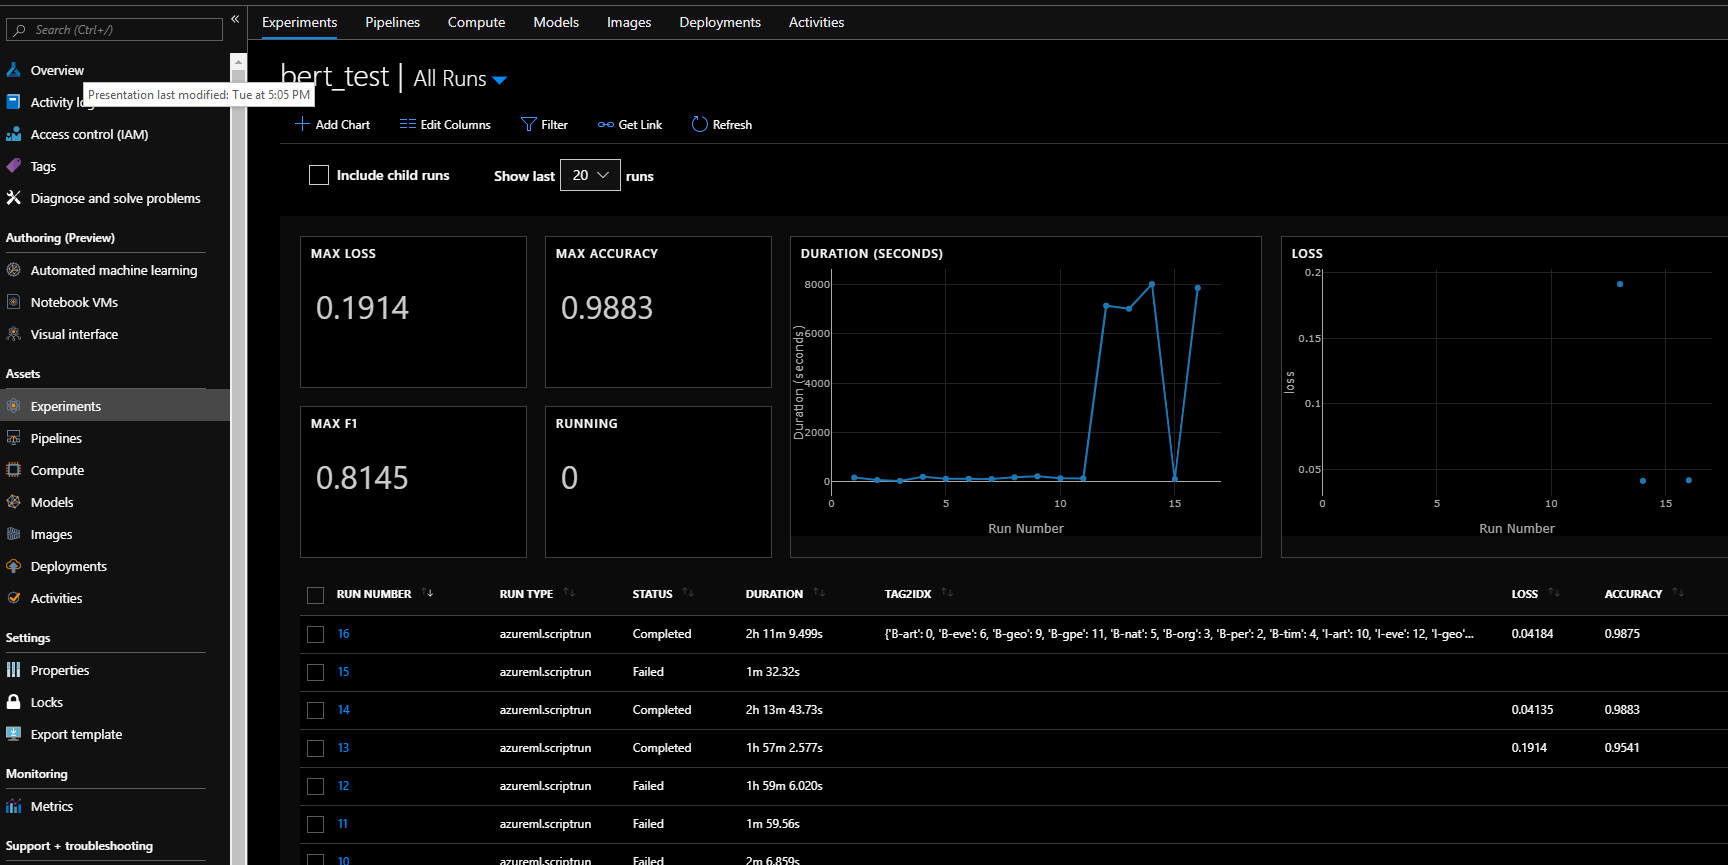Open Pipelines in the sidebar
Screen dimensions: 1728x865
coord(56,438)
